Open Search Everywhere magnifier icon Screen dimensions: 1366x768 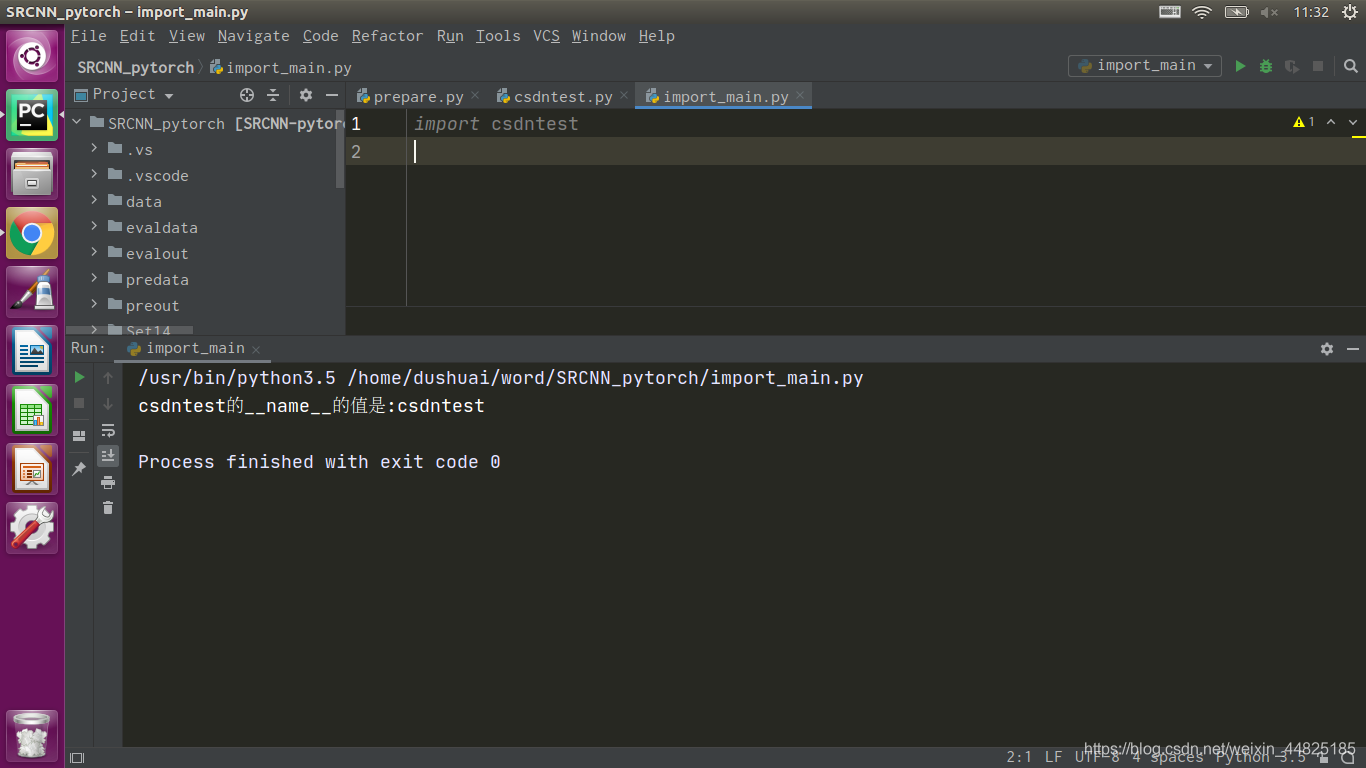[x=1351, y=66]
